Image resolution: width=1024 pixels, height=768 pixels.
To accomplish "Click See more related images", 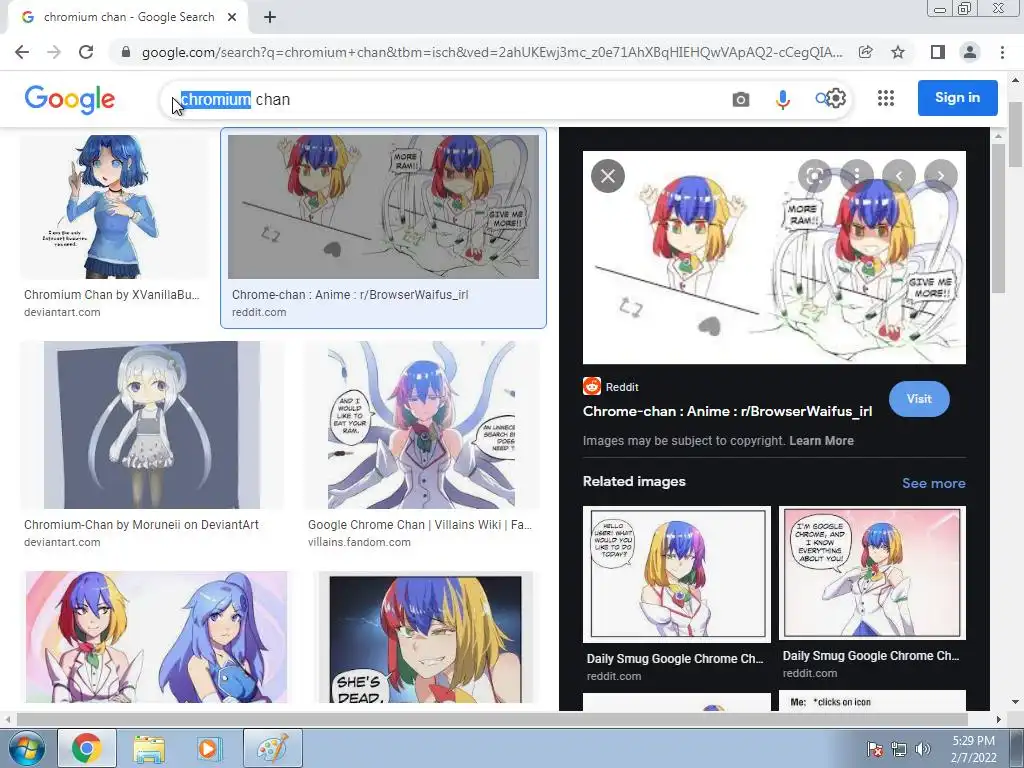I will (x=933, y=483).
